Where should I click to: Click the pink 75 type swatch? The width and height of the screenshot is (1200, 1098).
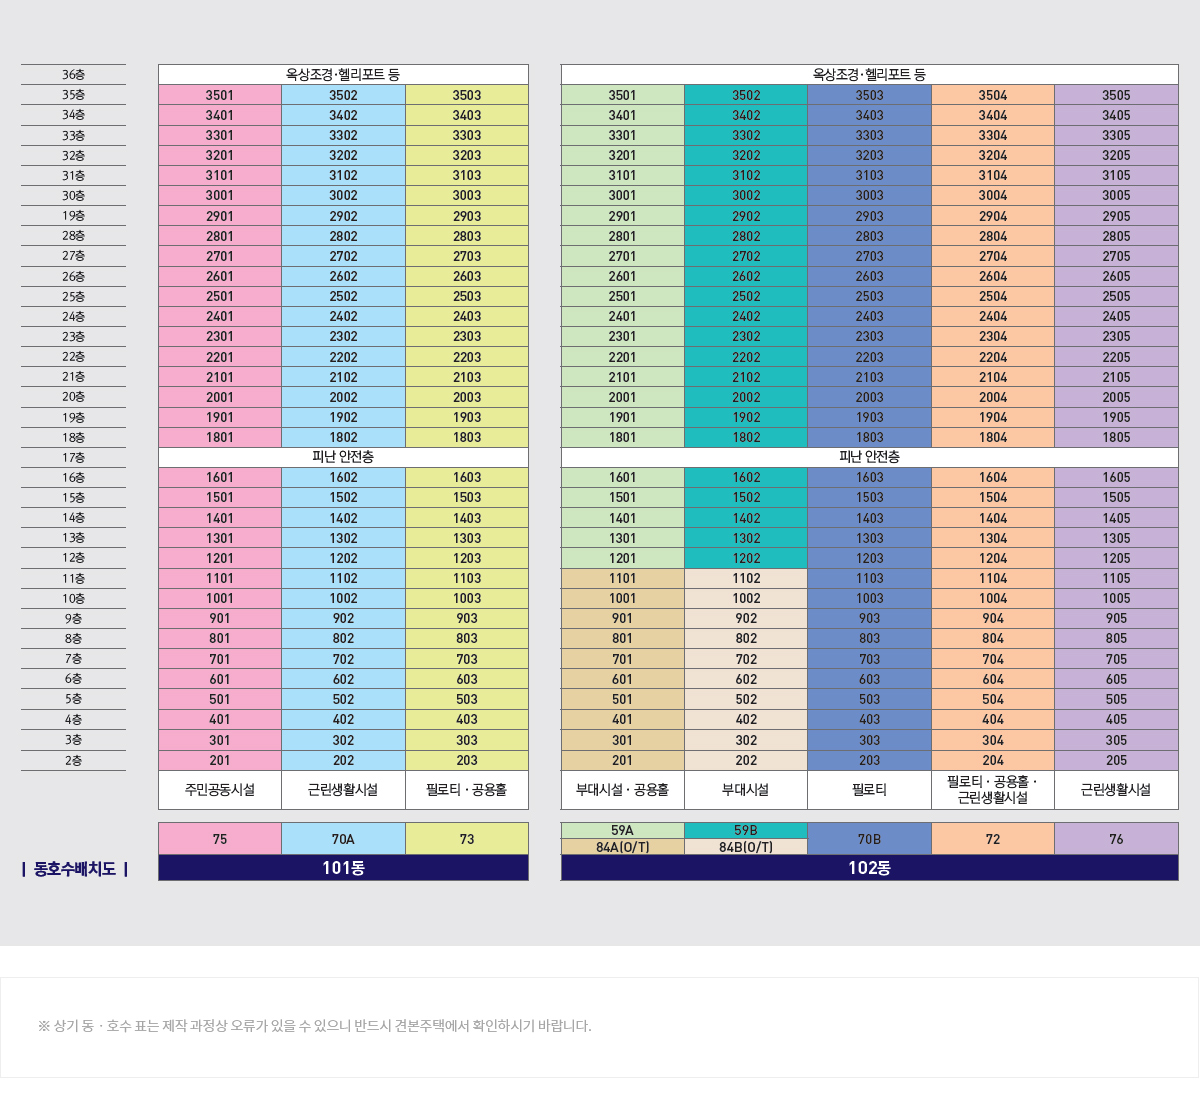(219, 838)
